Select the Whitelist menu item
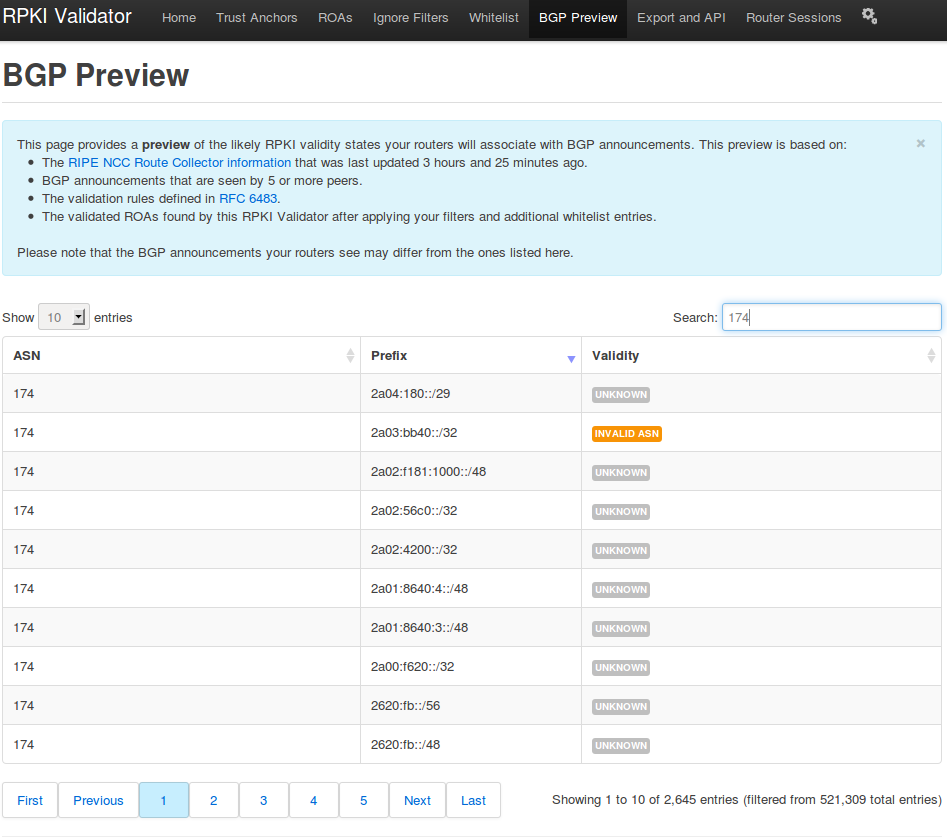The width and height of the screenshot is (947, 840). click(x=494, y=18)
